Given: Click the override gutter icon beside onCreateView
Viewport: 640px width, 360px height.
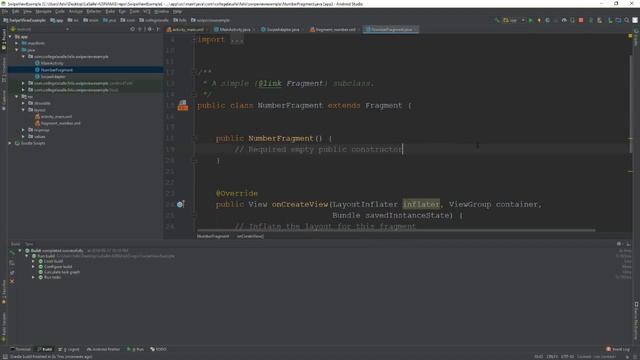Looking at the screenshot, I should (x=180, y=204).
